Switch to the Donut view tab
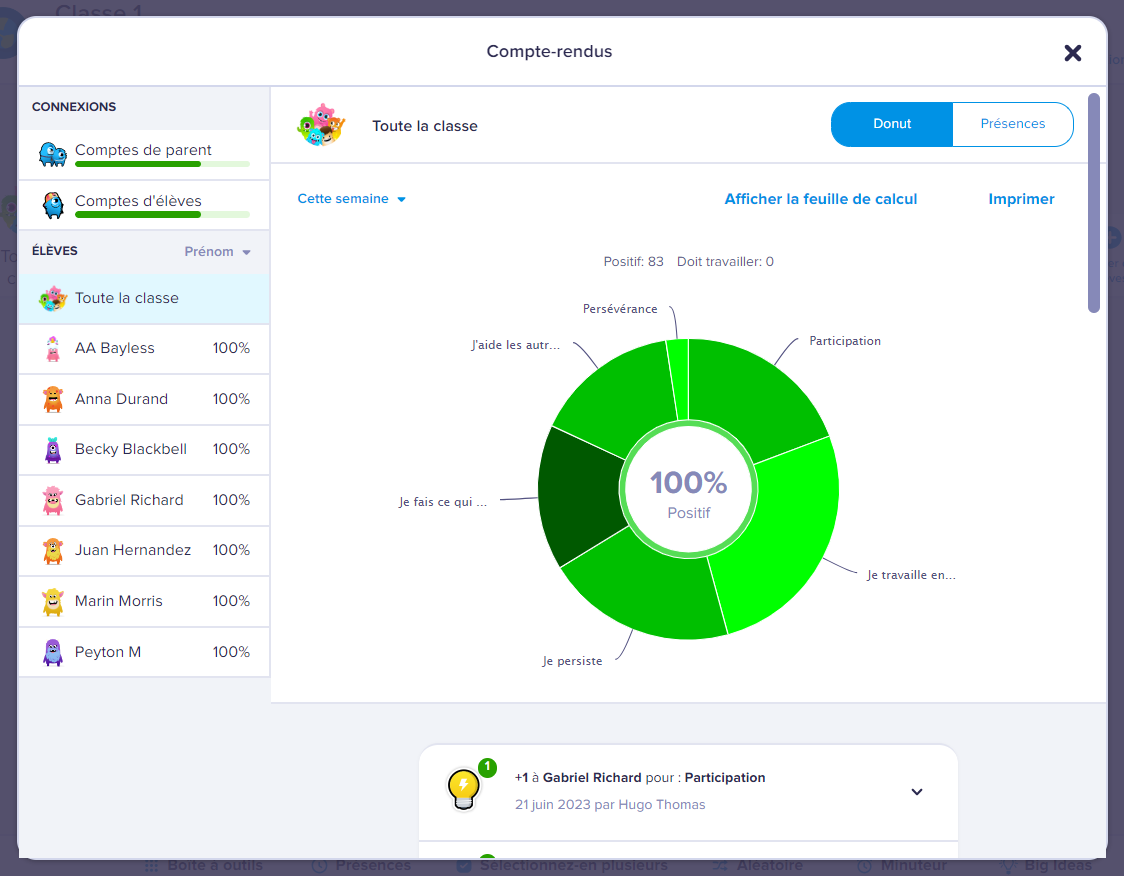 coord(891,124)
